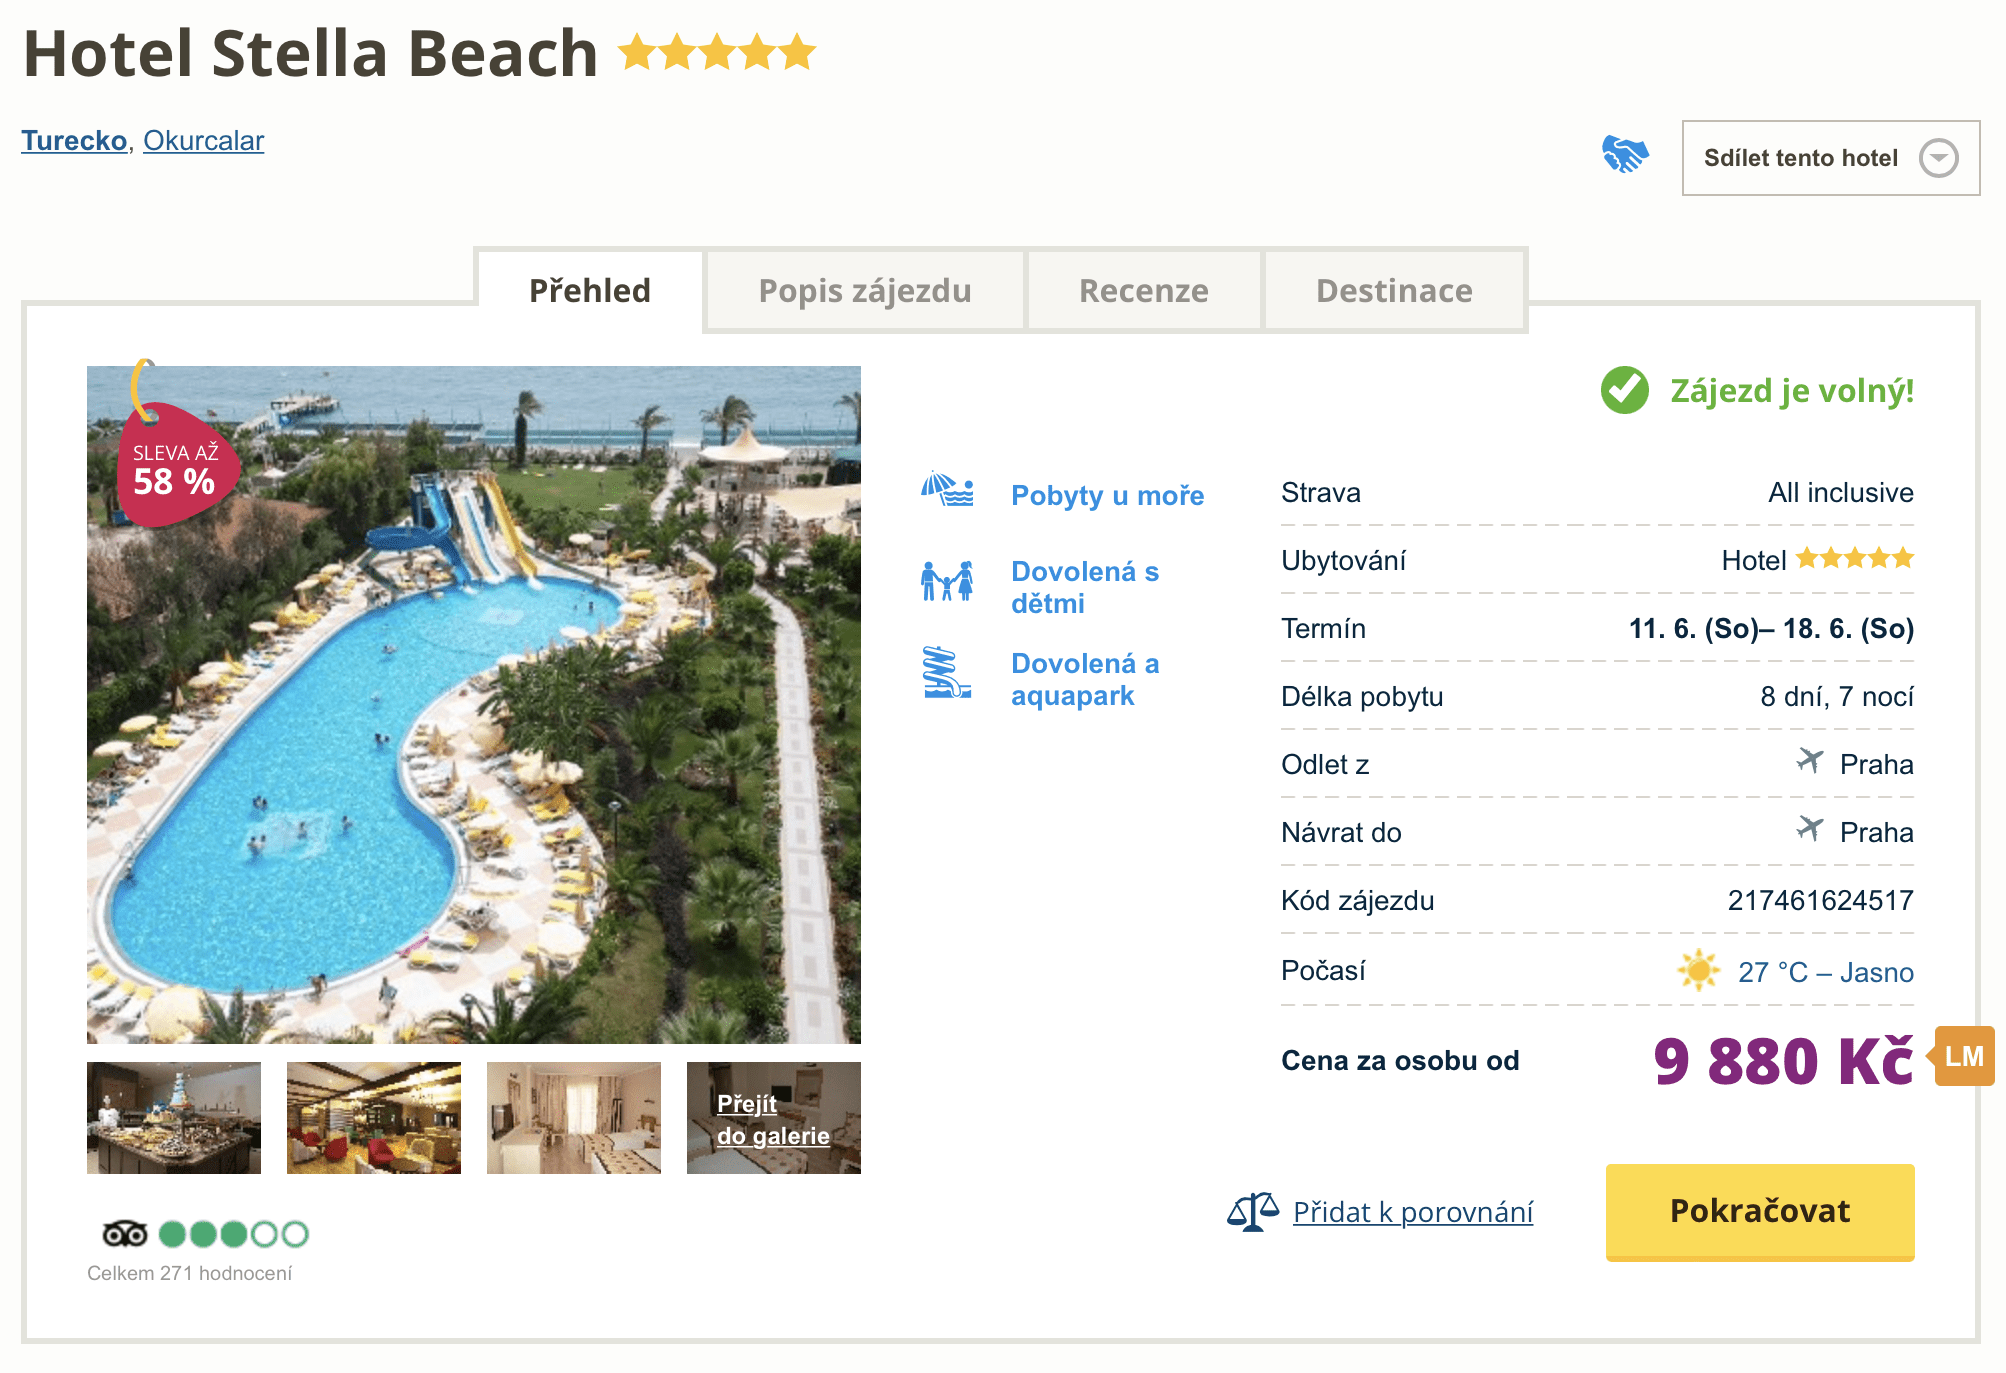Open the Turecko country link
Image resolution: width=2006 pixels, height=1373 pixels.
(x=75, y=141)
